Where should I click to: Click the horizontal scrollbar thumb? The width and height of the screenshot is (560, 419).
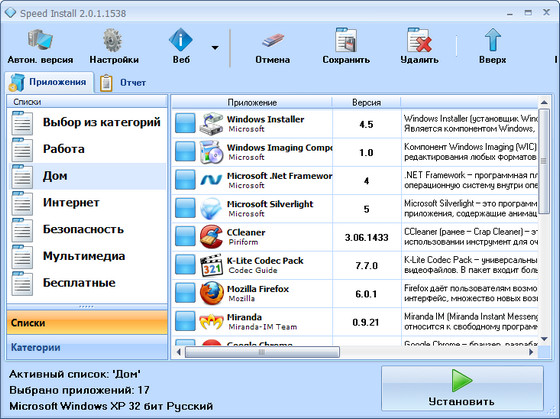tap(262, 352)
